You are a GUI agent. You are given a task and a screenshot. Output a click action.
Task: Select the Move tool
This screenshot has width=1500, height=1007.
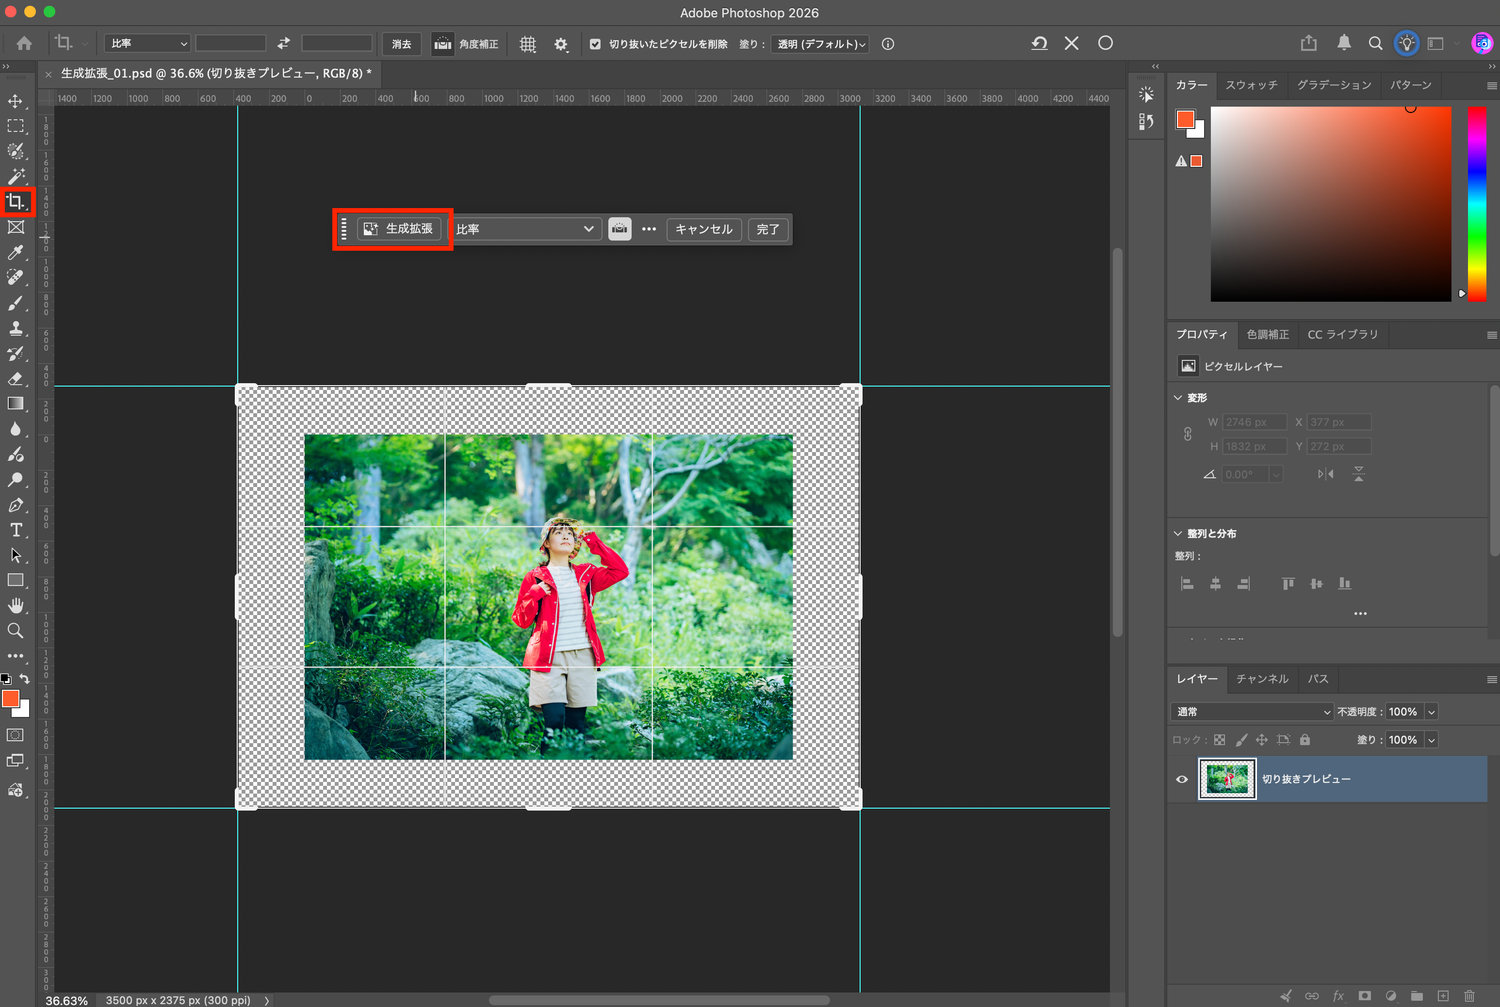[15, 101]
